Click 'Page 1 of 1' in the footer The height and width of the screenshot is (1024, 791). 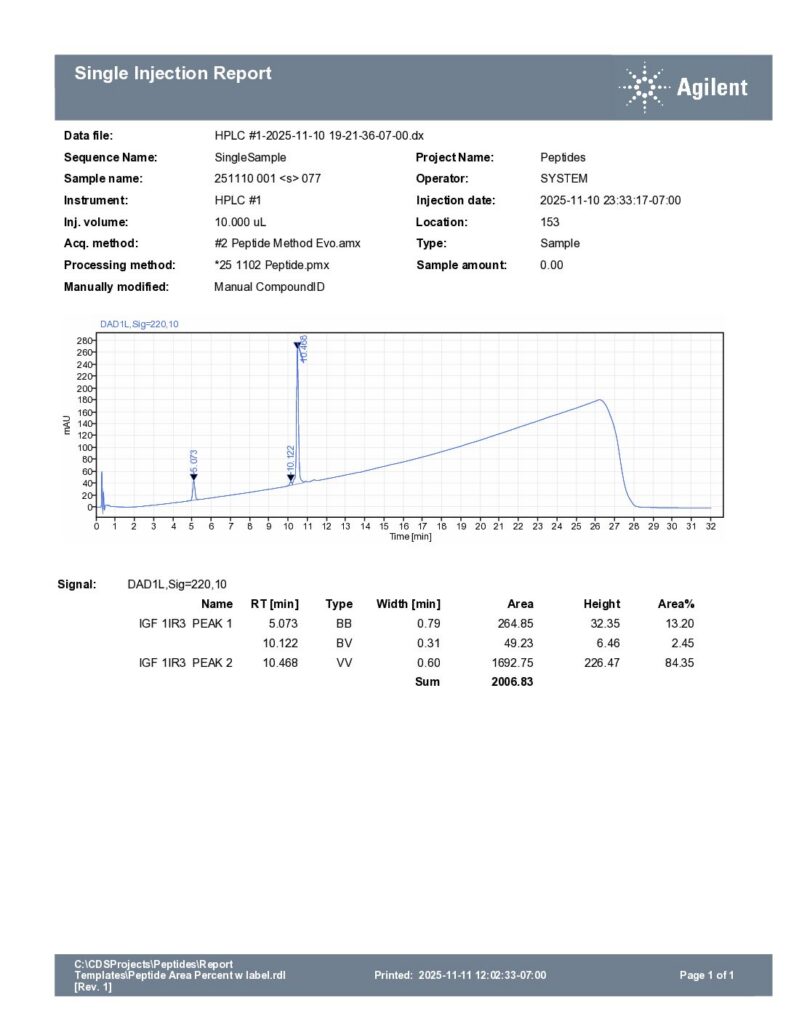pyautogui.click(x=707, y=976)
